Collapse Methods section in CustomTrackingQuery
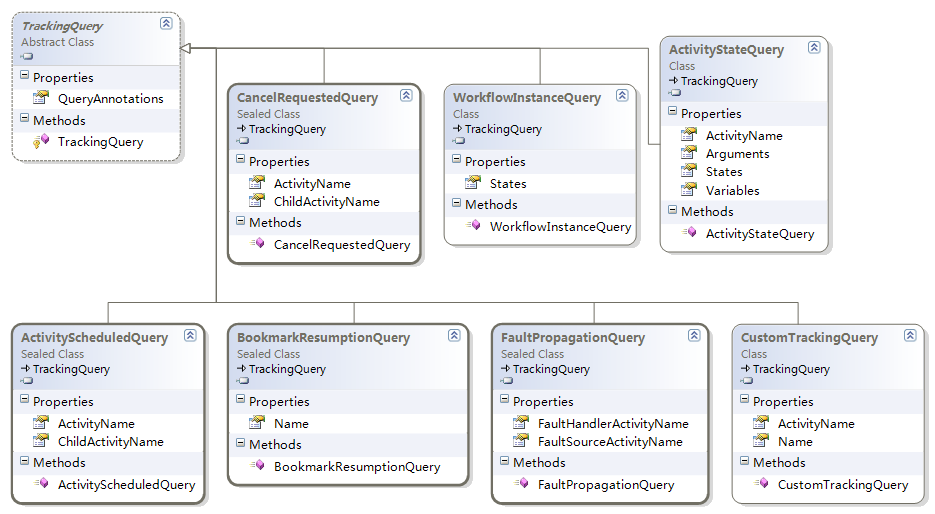 point(744,460)
